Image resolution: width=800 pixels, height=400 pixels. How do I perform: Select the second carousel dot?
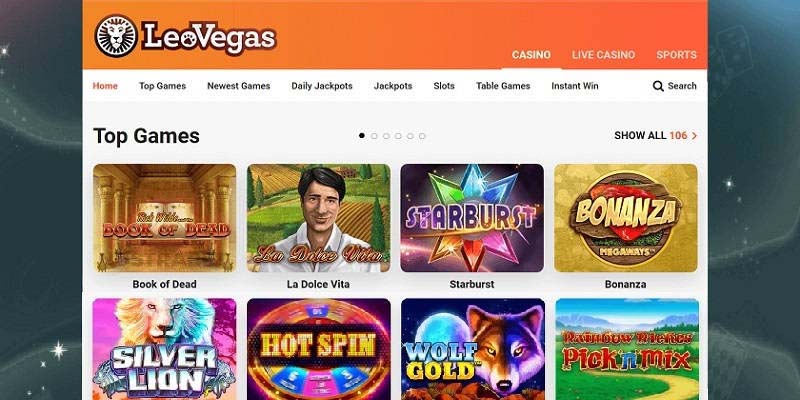(x=374, y=136)
